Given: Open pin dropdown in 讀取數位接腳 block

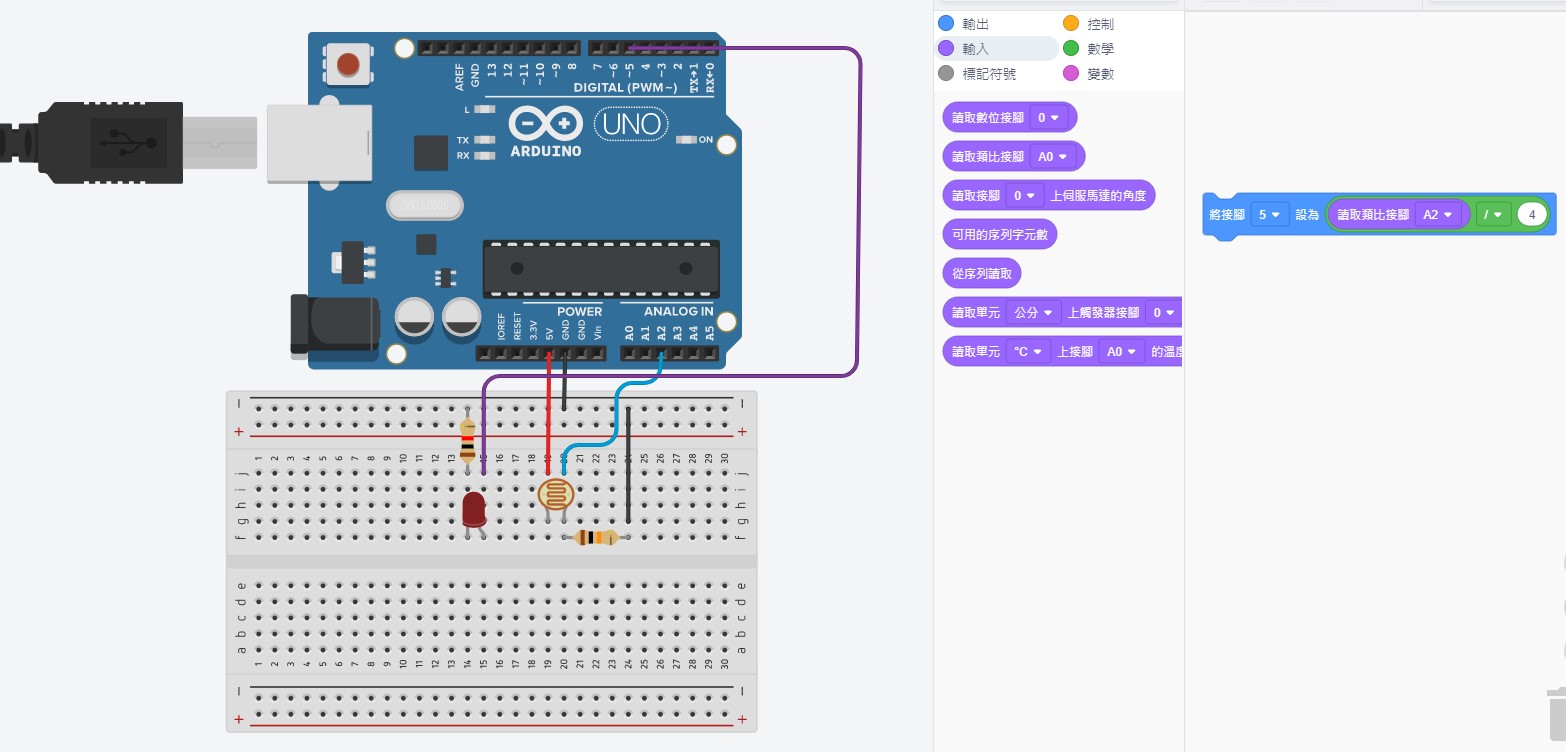Looking at the screenshot, I should click(x=1049, y=117).
